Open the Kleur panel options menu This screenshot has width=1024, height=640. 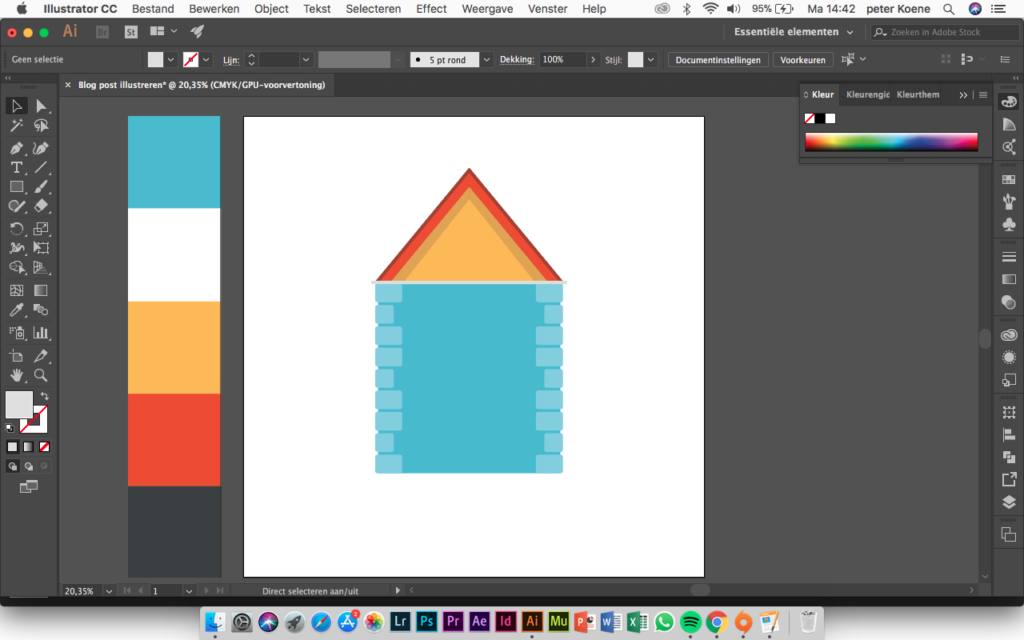[983, 95]
